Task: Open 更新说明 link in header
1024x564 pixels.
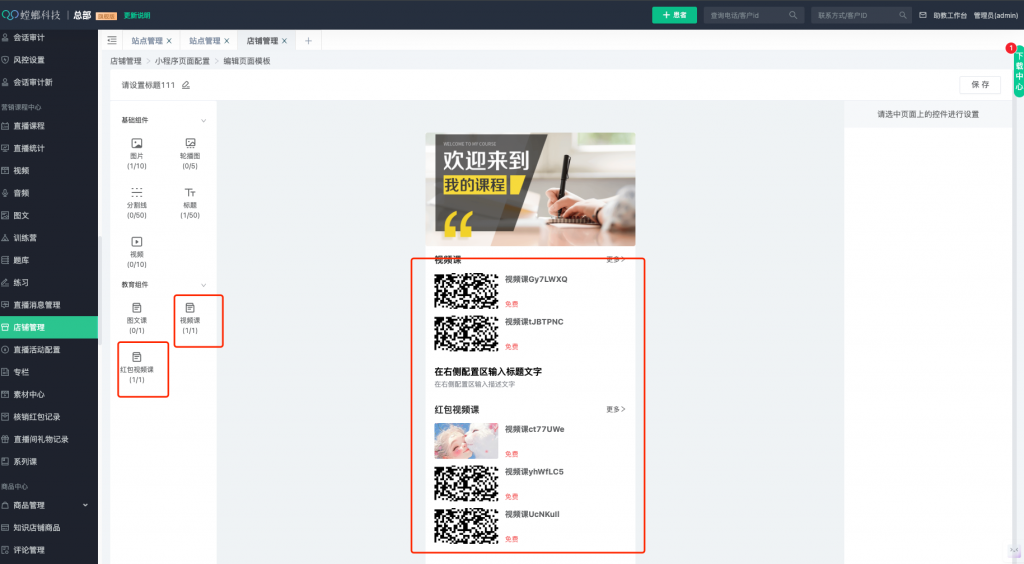Action: tap(137, 15)
